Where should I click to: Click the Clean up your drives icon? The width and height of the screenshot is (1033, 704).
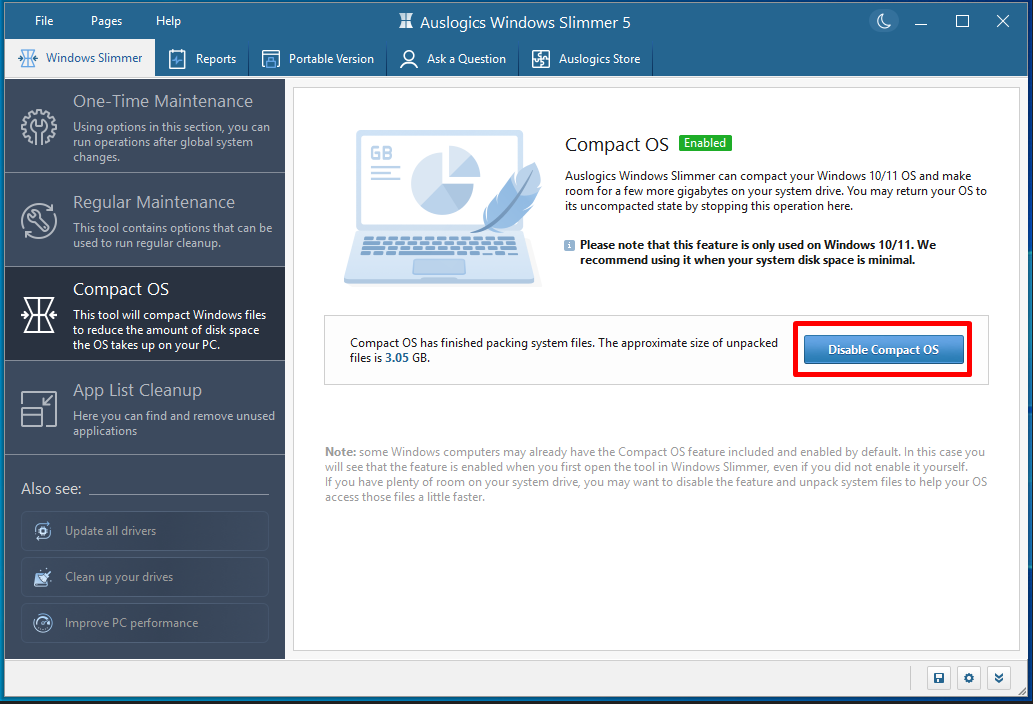(x=43, y=577)
